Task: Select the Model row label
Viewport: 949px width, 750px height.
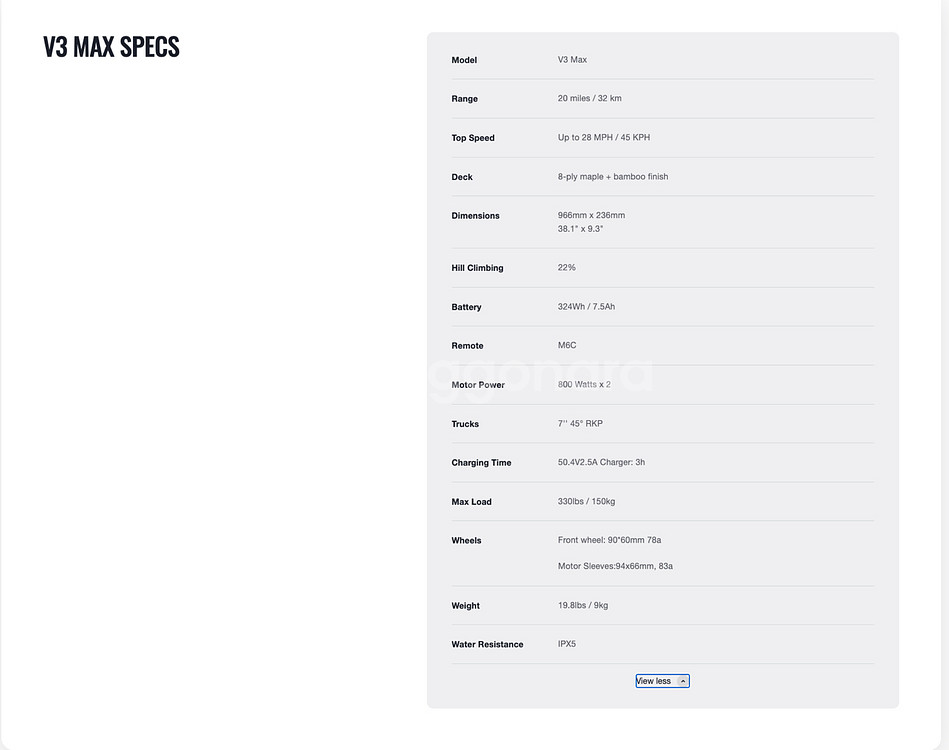Action: point(464,60)
